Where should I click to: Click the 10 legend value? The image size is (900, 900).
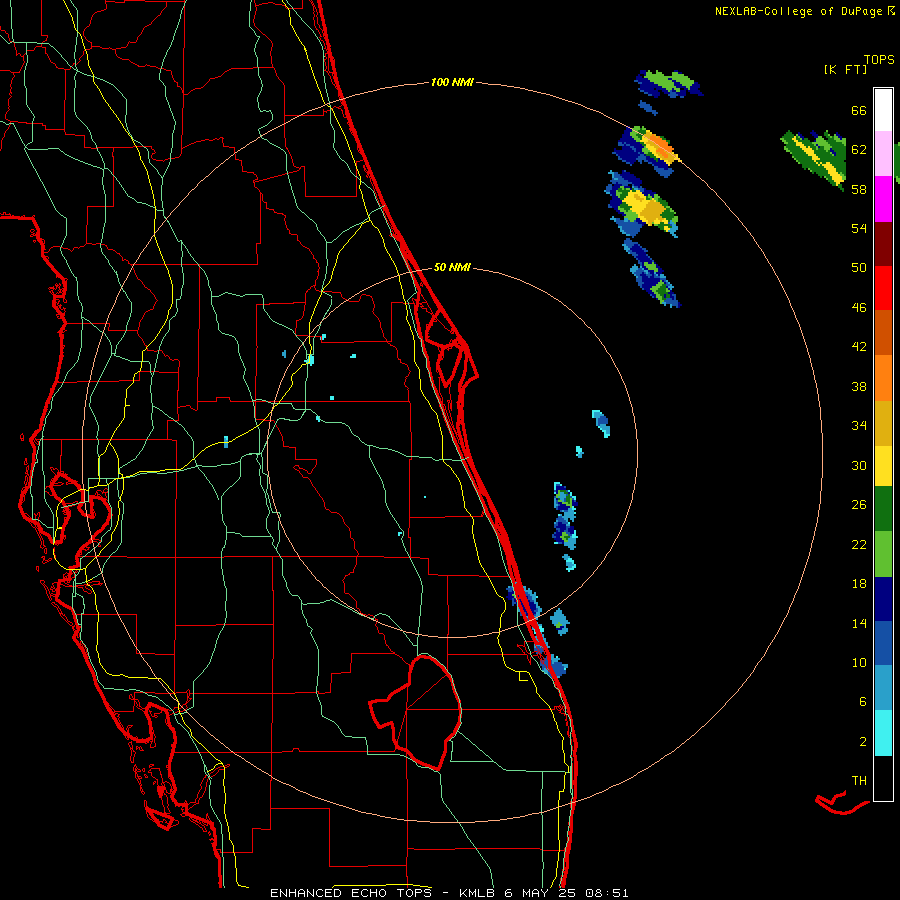(859, 662)
